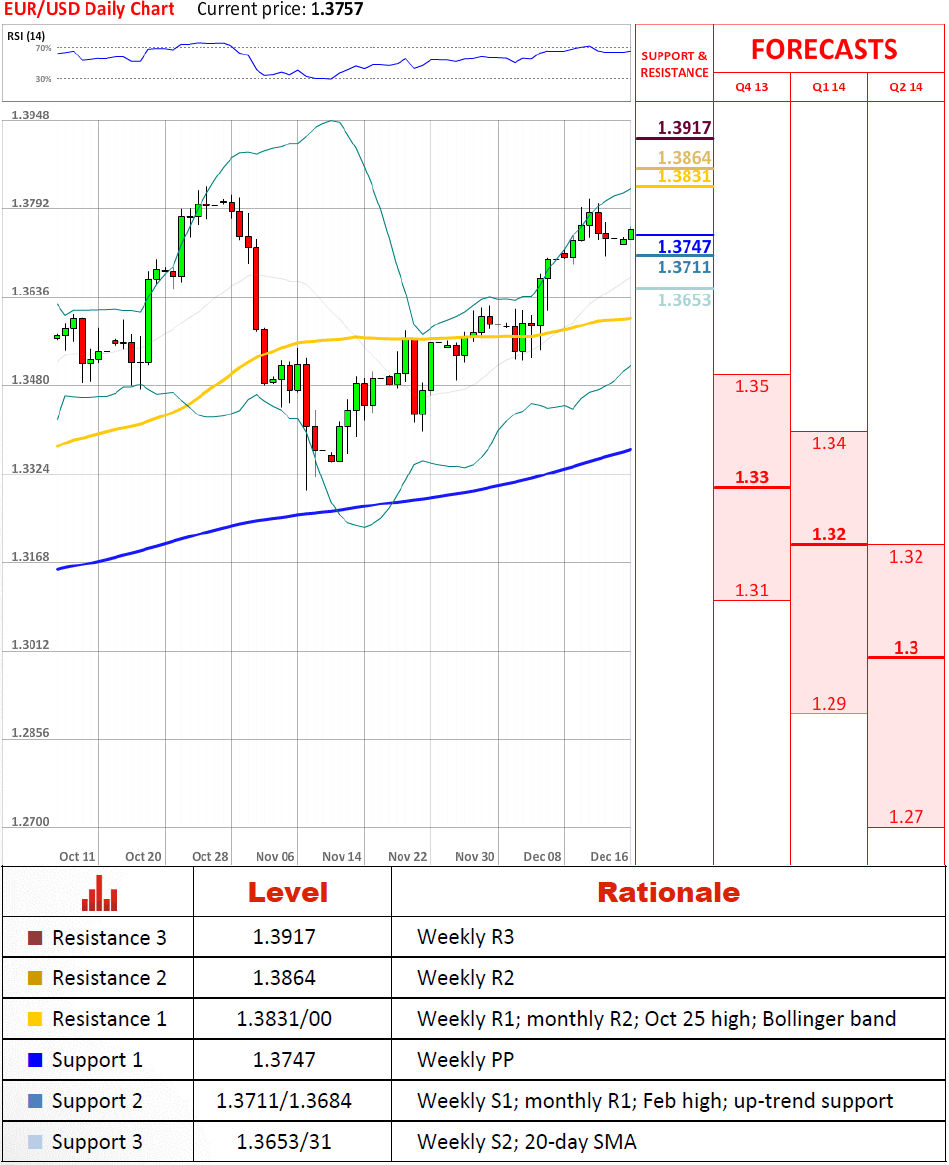Click the Nov 14 date on the time axis

[342, 857]
